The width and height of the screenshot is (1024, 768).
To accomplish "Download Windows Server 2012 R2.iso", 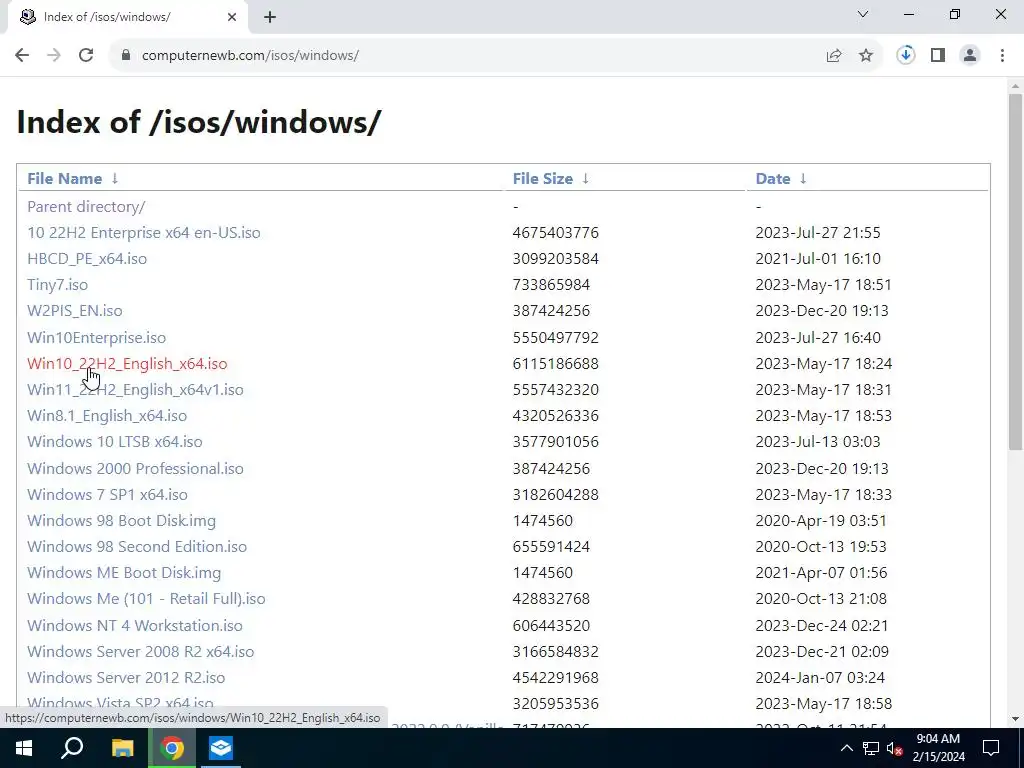I will (126, 678).
